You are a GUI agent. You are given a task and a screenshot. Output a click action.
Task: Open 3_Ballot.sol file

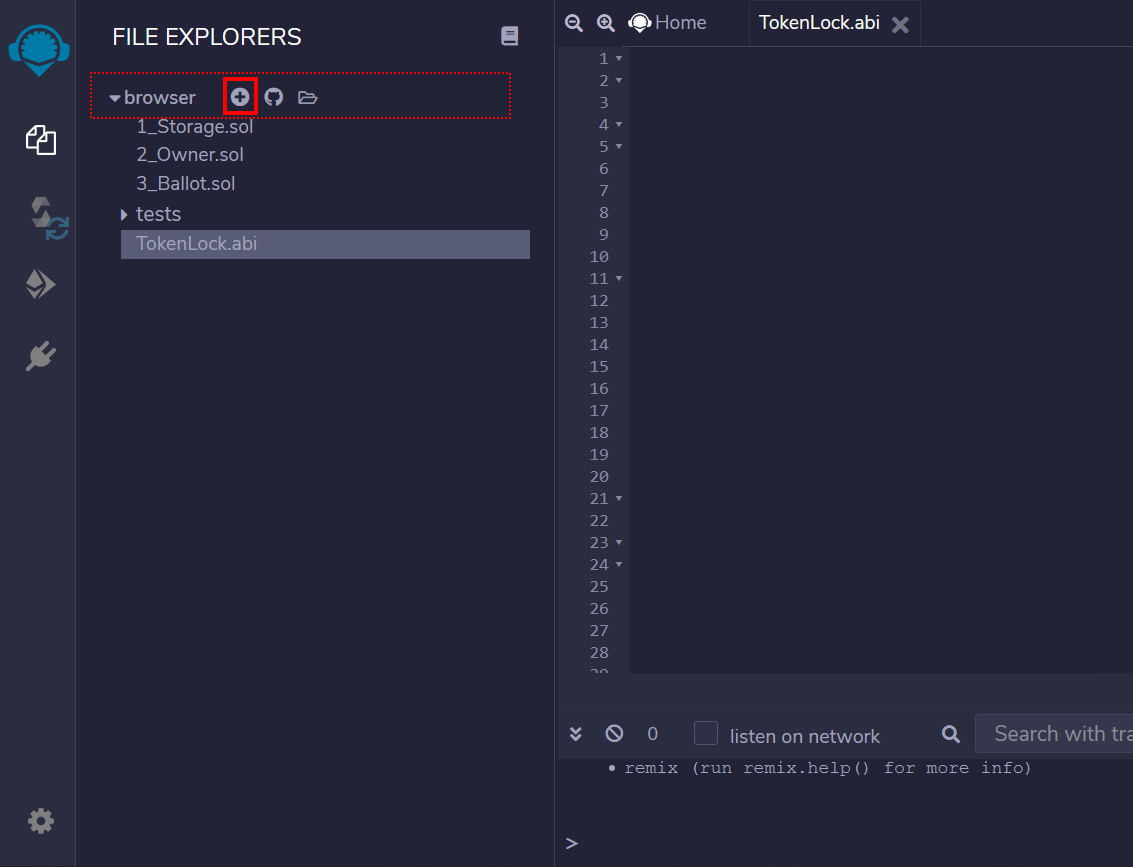186,184
